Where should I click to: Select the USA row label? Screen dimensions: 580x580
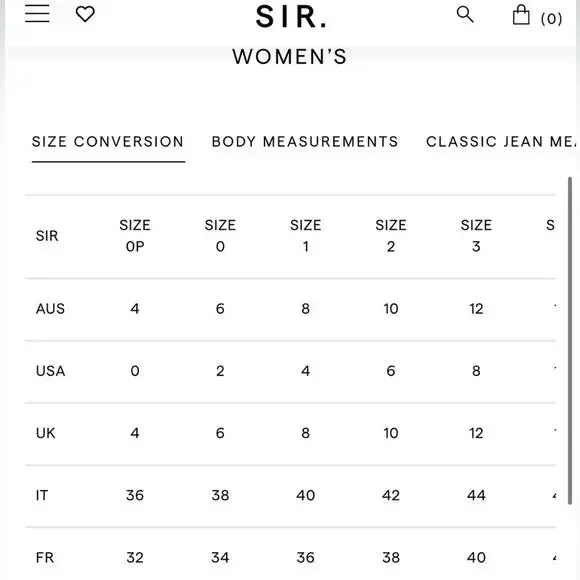coord(51,371)
